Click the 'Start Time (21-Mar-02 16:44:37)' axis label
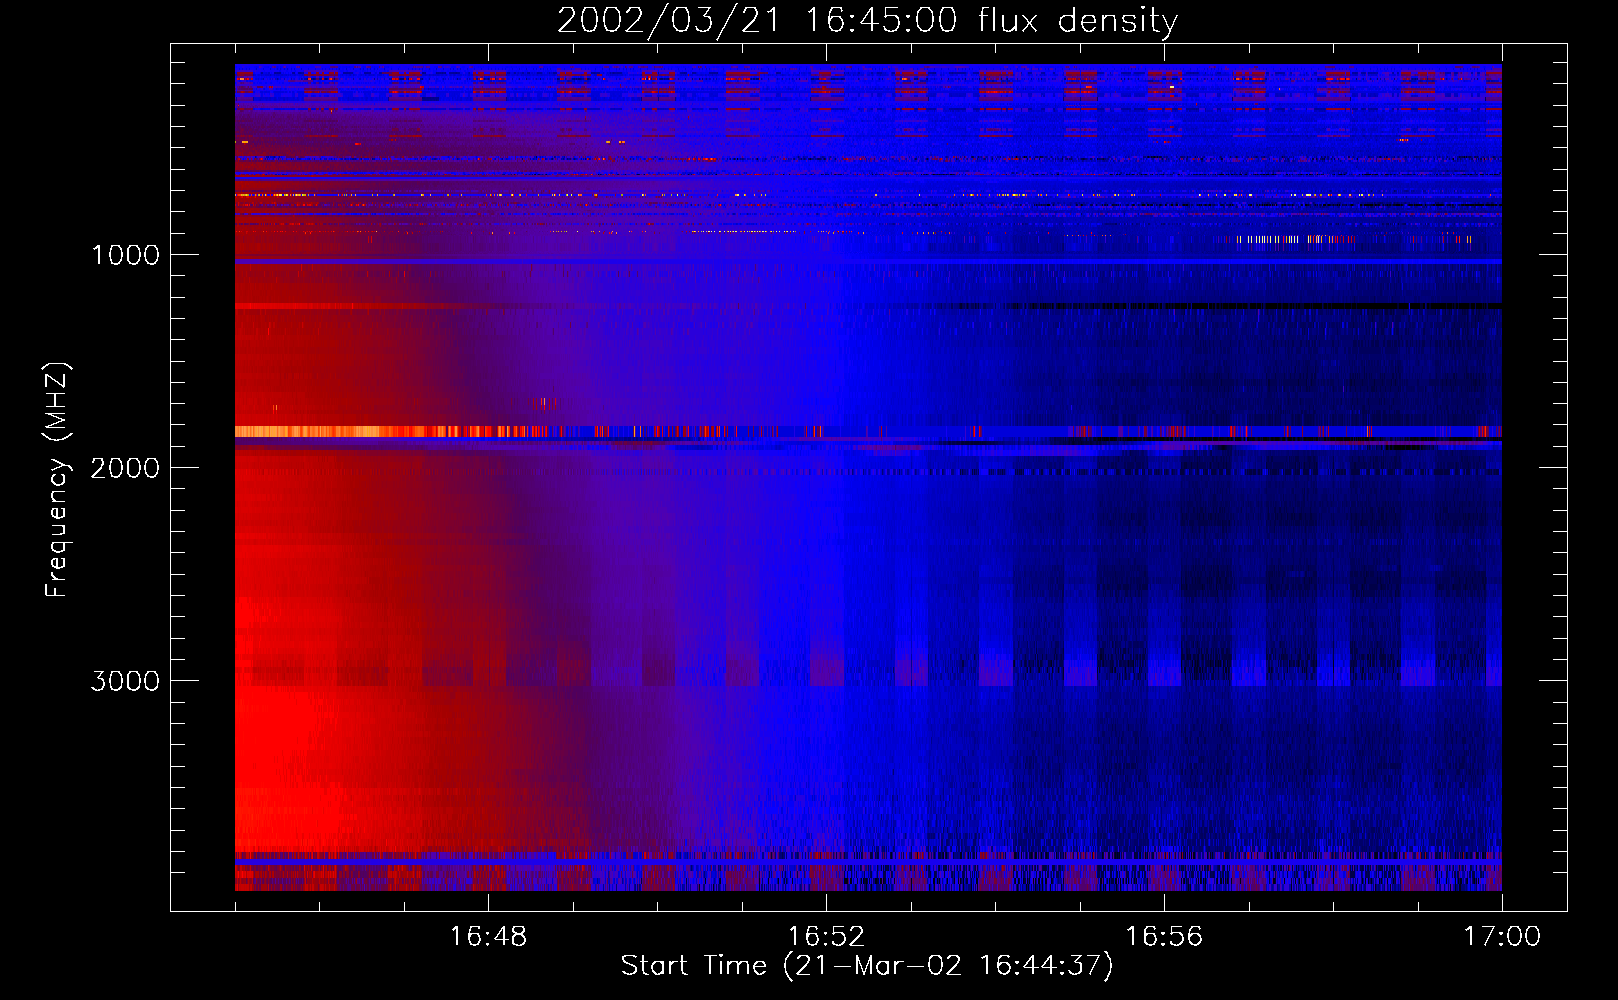The height and width of the screenshot is (1000, 1618). (867, 966)
